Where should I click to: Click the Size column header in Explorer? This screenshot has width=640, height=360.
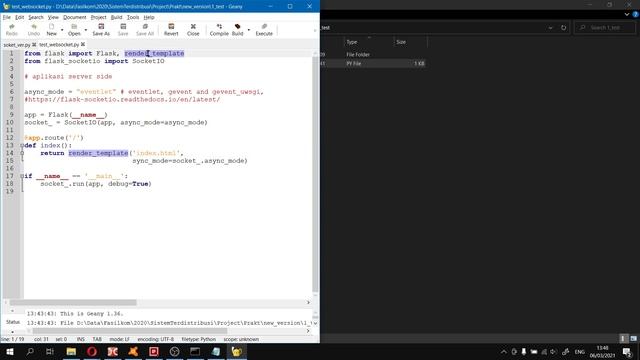click(x=401, y=42)
